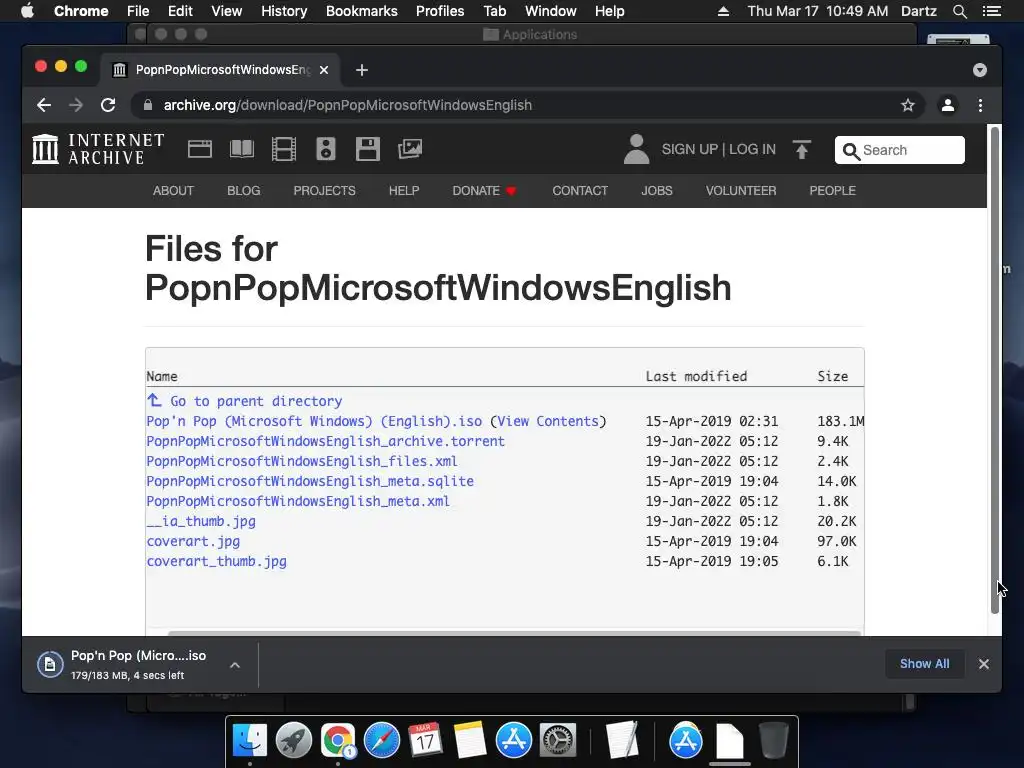This screenshot has height=768, width=1024.
Task: Open Notes from the Dock
Action: [x=470, y=741]
